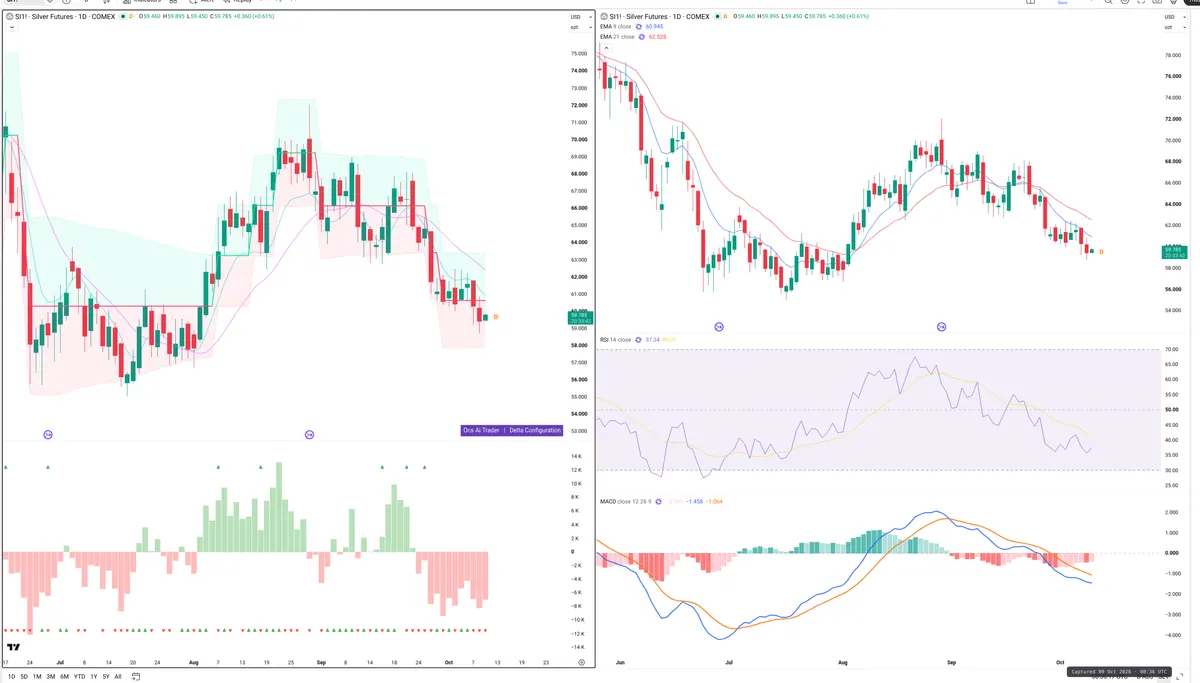
Task: Click the silver symbol logo in right chart
Action: [x=605, y=16]
